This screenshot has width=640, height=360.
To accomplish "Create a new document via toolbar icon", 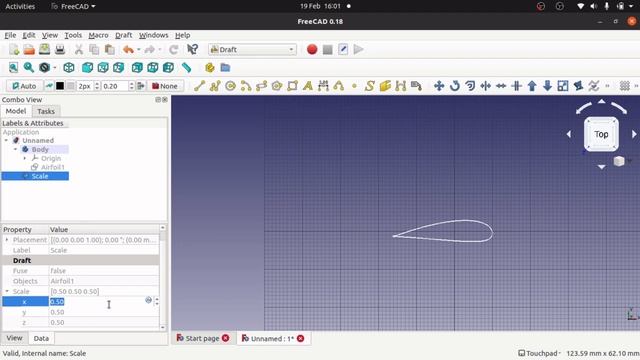I will point(14,49).
